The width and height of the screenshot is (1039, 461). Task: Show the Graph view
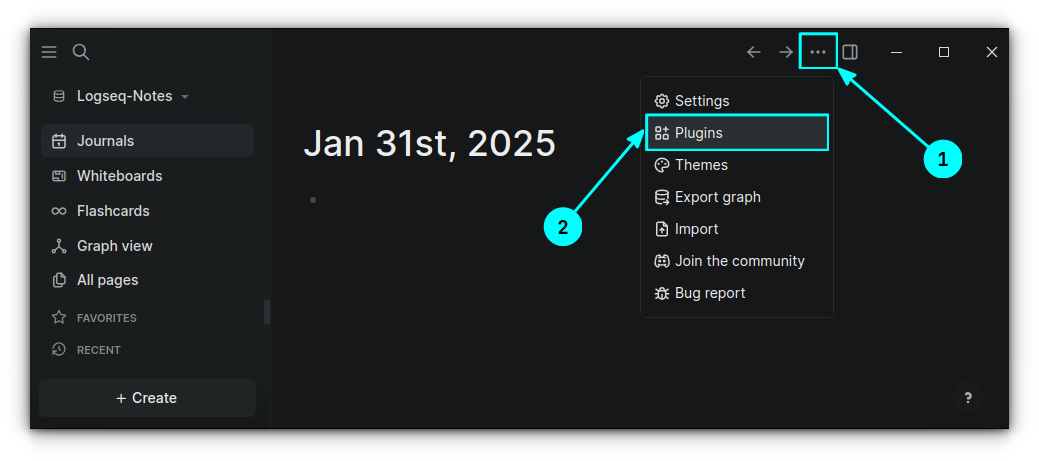[114, 246]
